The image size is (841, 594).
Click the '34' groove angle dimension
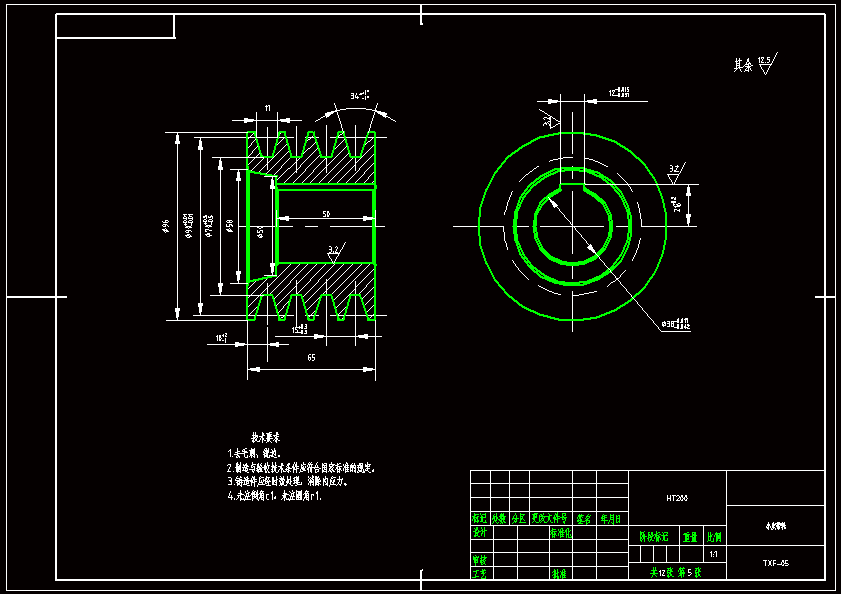[360, 96]
